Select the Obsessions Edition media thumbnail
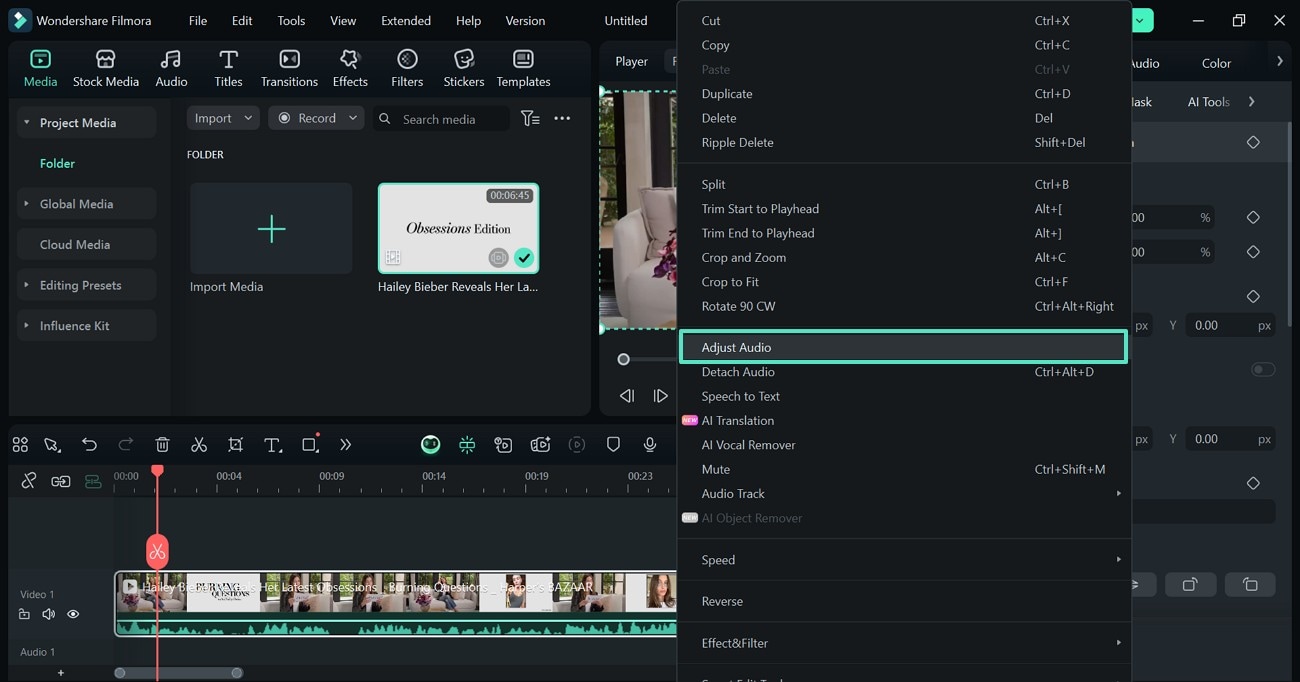The height and width of the screenshot is (682, 1300). 458,227
